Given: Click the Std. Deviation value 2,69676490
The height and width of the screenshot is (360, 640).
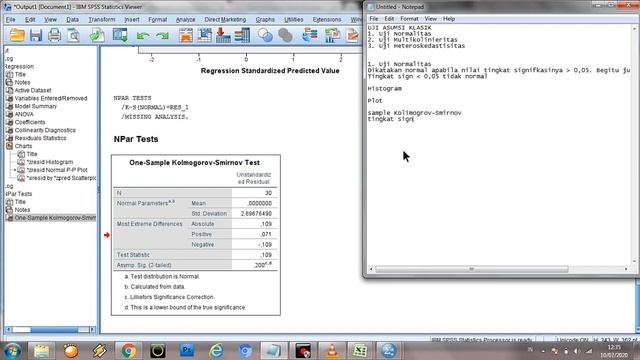Looking at the screenshot, I should click(x=256, y=213).
